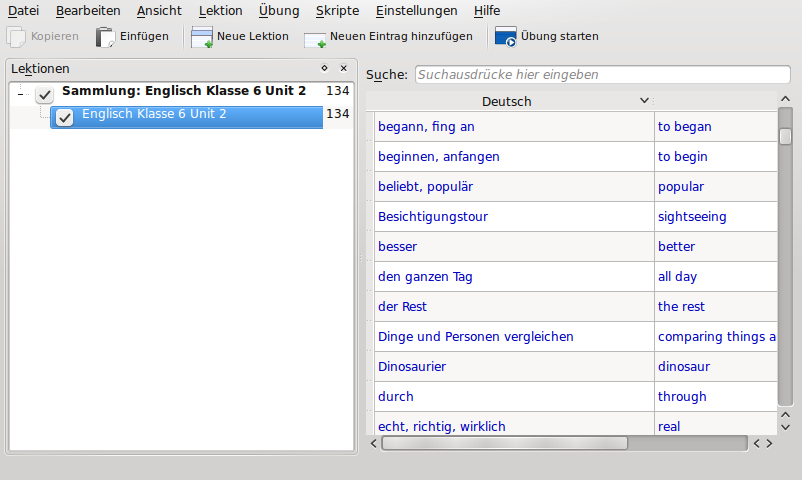Select the cell 'through'
The width and height of the screenshot is (802, 480).
(716, 397)
